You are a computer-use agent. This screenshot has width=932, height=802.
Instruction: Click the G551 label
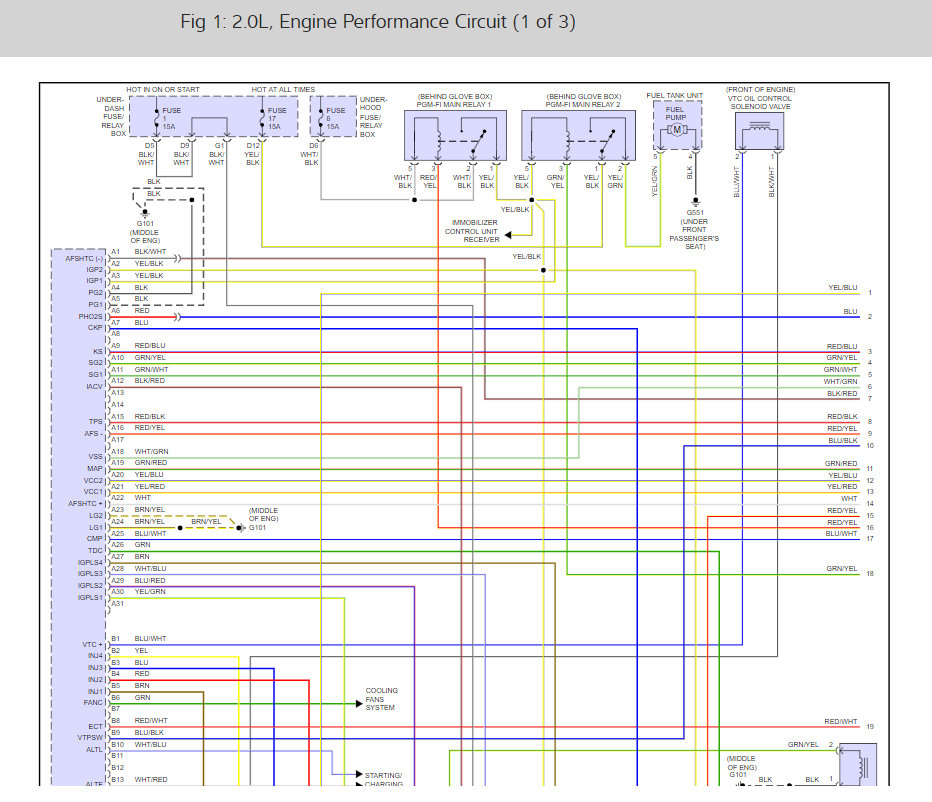[x=695, y=213]
